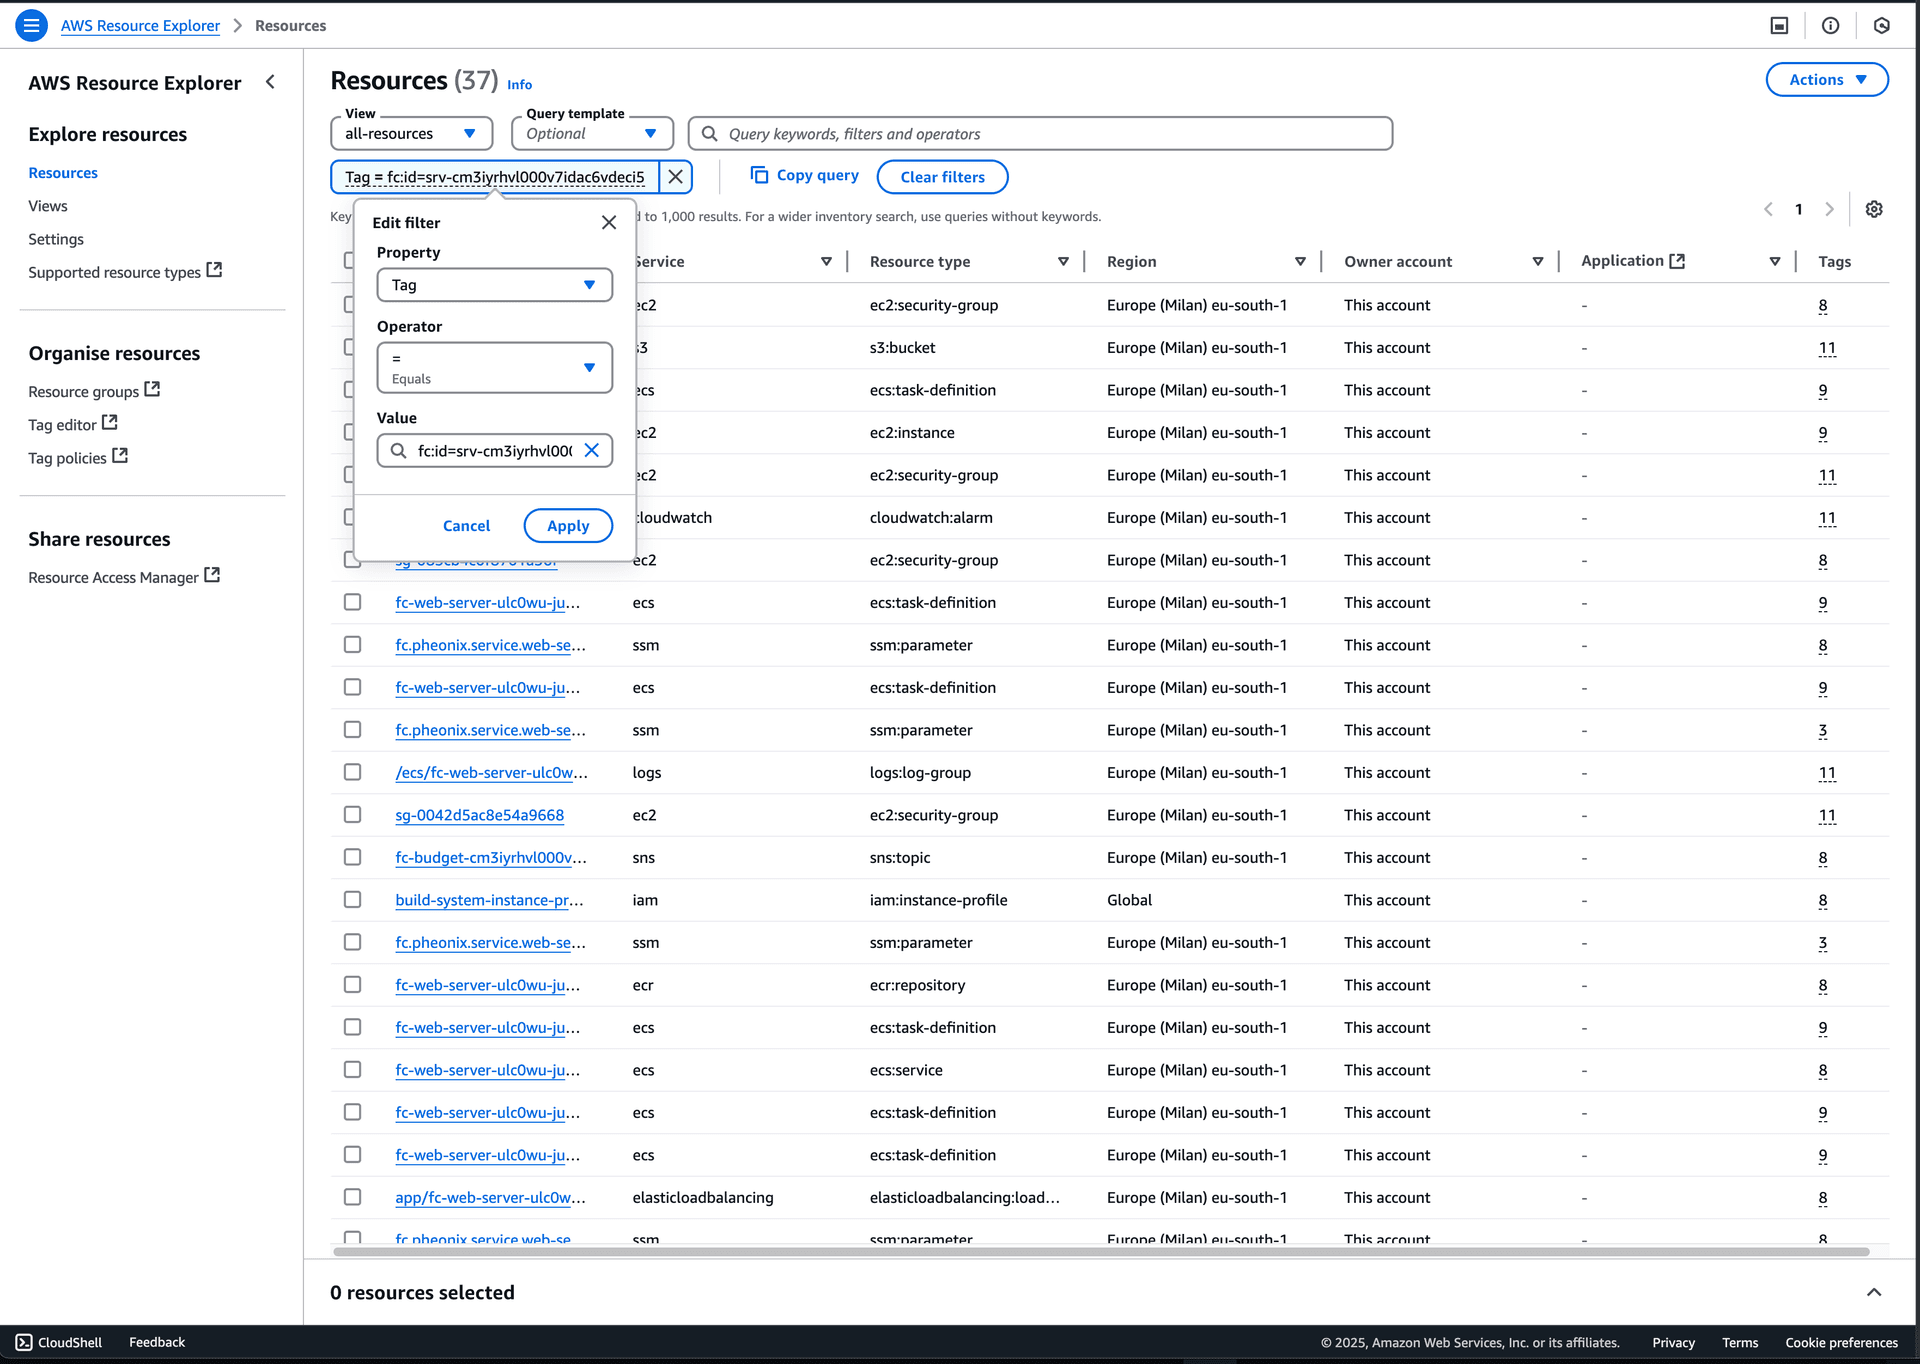Click CloudShell terminal icon in footer

coord(24,1342)
